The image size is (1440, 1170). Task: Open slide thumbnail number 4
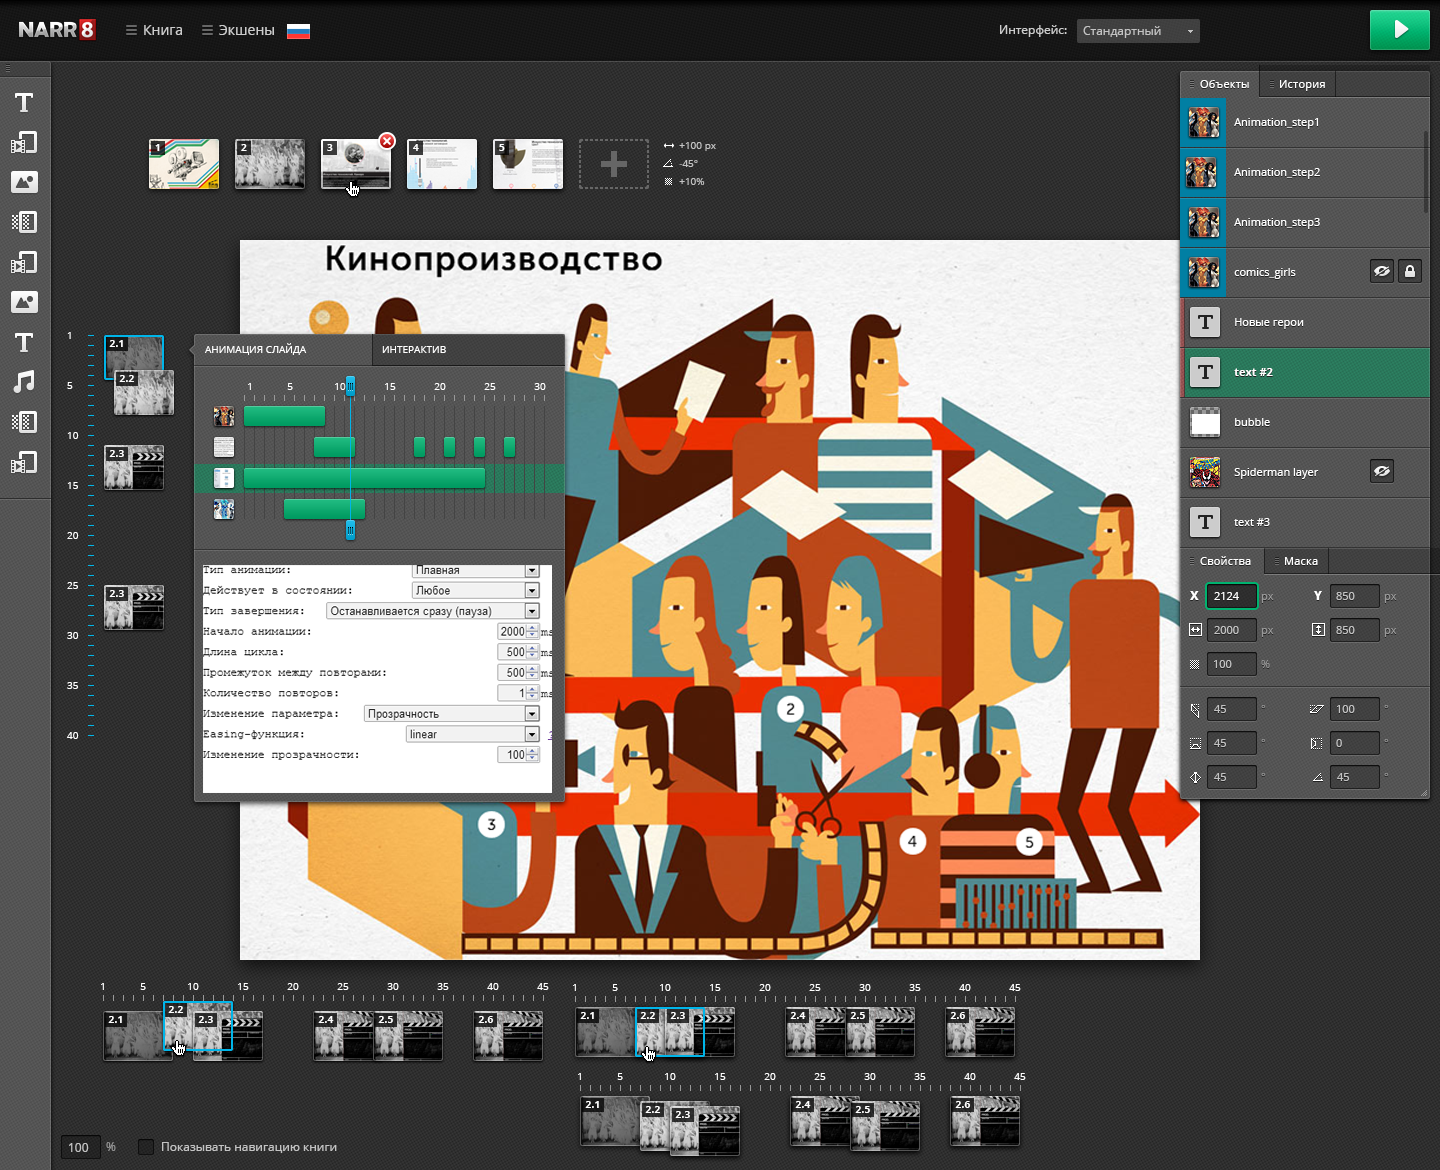click(x=442, y=164)
